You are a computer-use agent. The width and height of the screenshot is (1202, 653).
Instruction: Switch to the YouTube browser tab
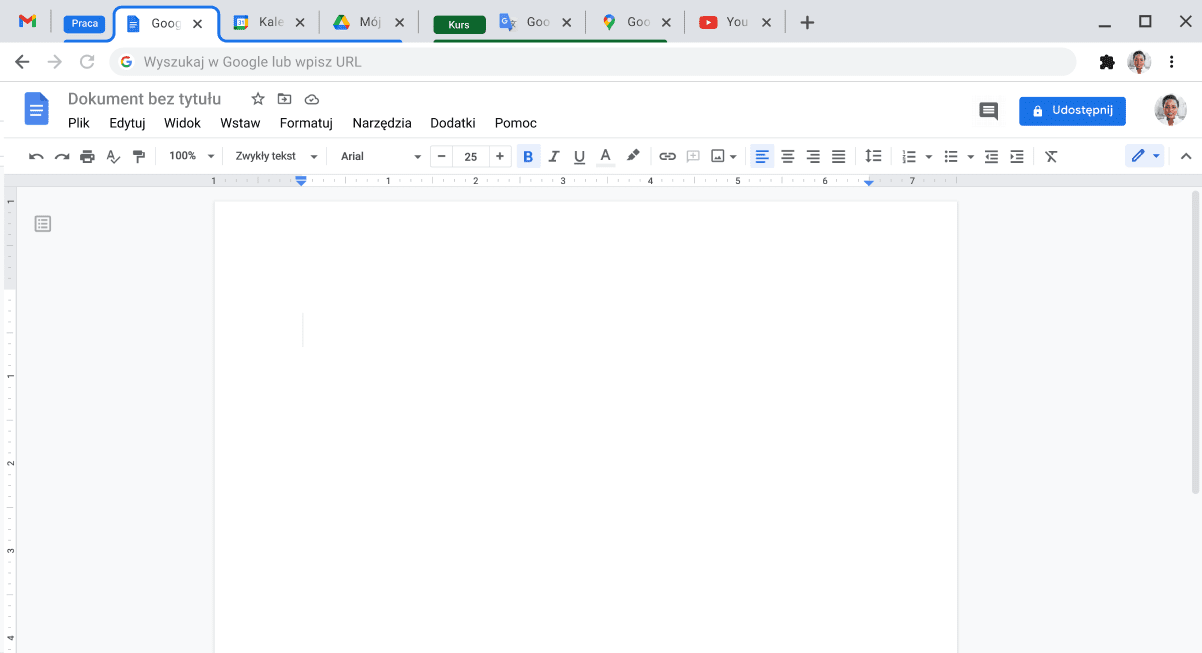pos(736,22)
